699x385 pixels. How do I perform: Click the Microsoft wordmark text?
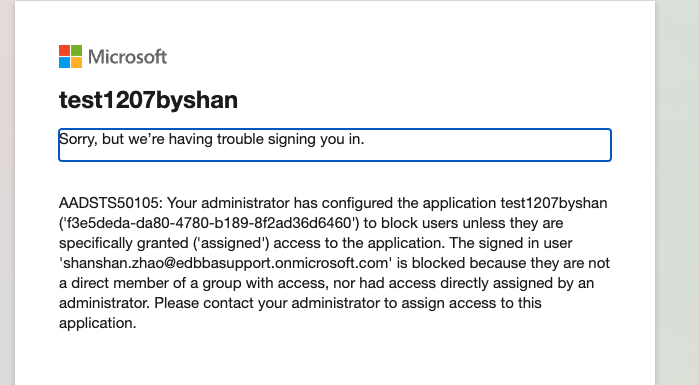(x=127, y=57)
